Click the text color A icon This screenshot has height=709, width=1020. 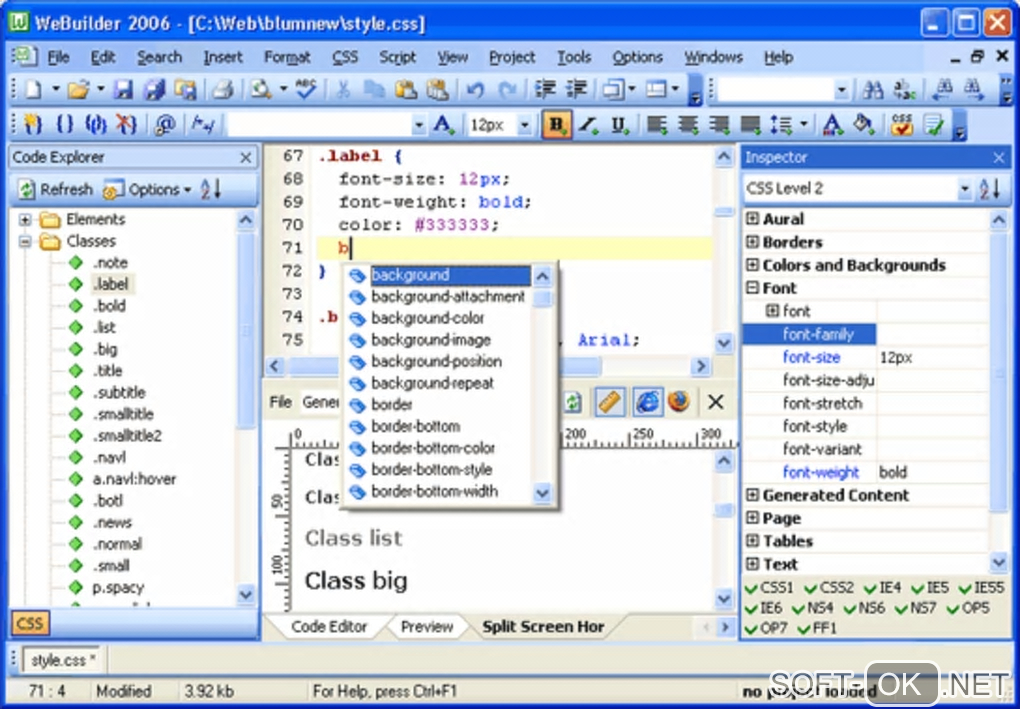(x=833, y=124)
